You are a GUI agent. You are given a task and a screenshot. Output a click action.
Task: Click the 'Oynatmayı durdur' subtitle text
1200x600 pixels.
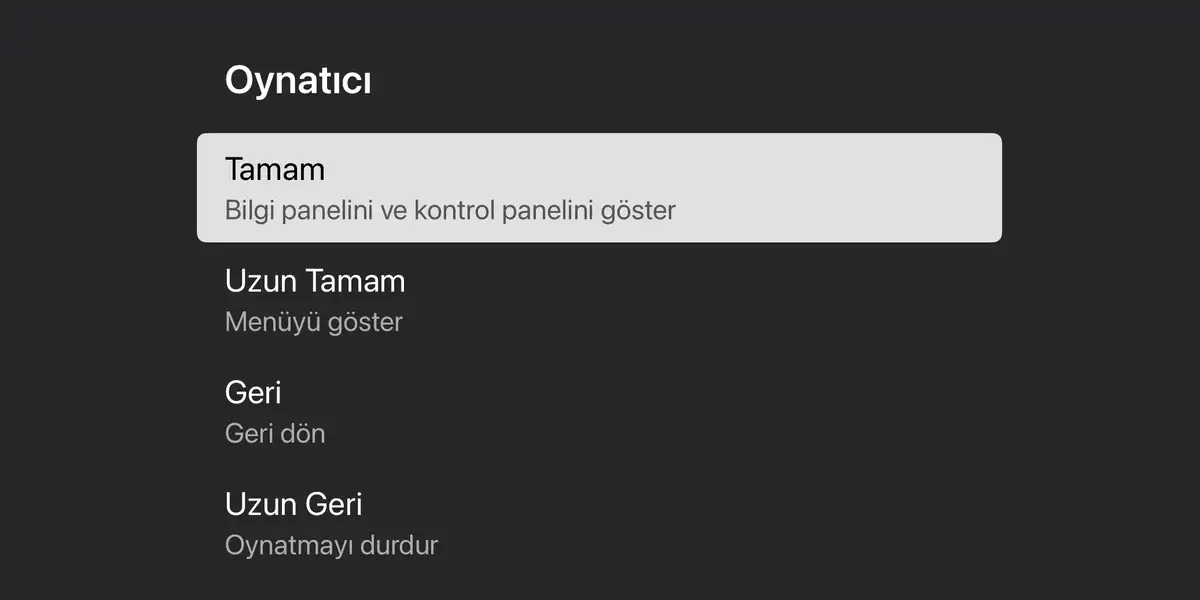(331, 546)
